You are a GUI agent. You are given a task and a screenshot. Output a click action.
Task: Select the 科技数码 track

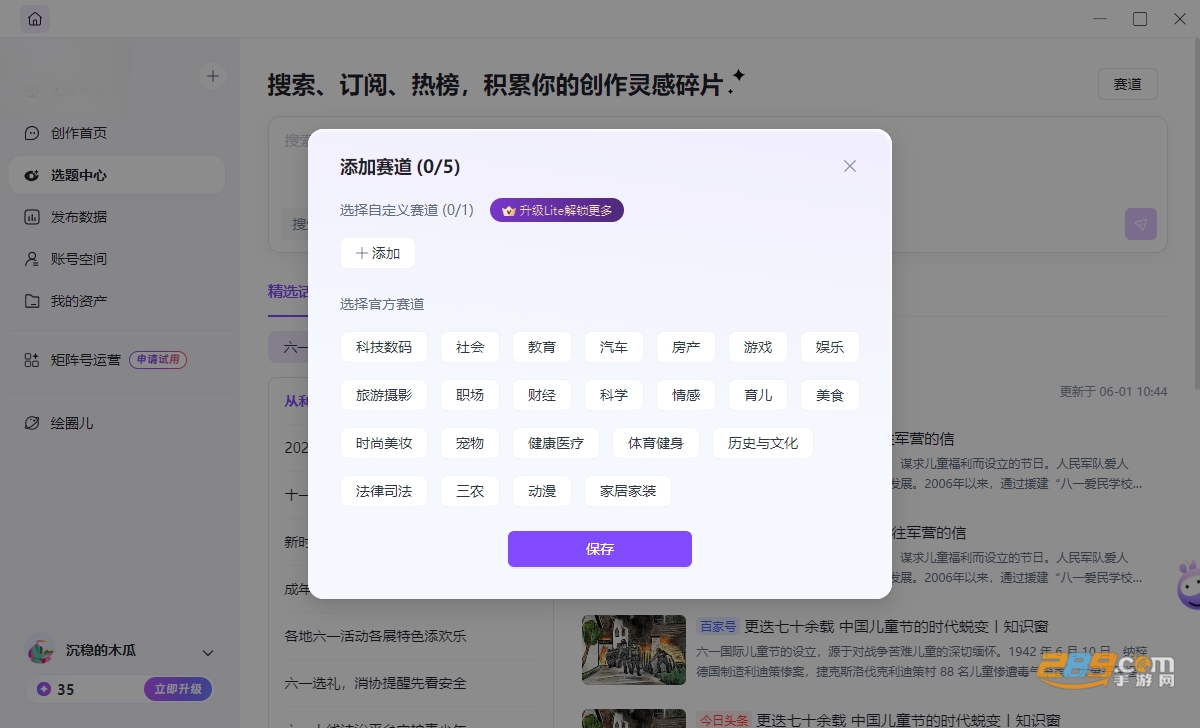(x=384, y=347)
